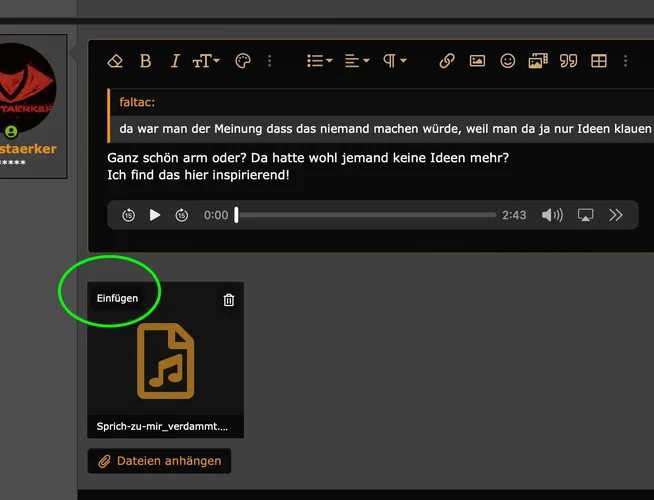Open the font size dropdown

coord(206,61)
